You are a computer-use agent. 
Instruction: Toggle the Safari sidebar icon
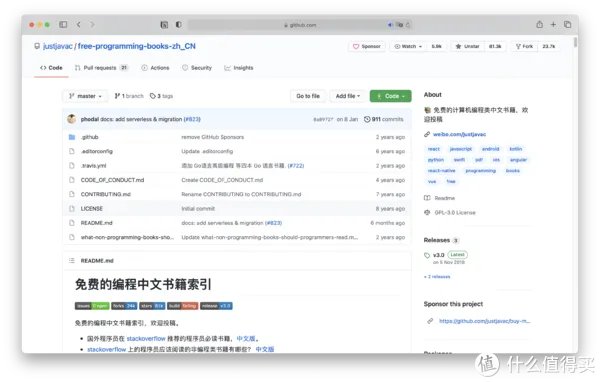[x=63, y=24]
